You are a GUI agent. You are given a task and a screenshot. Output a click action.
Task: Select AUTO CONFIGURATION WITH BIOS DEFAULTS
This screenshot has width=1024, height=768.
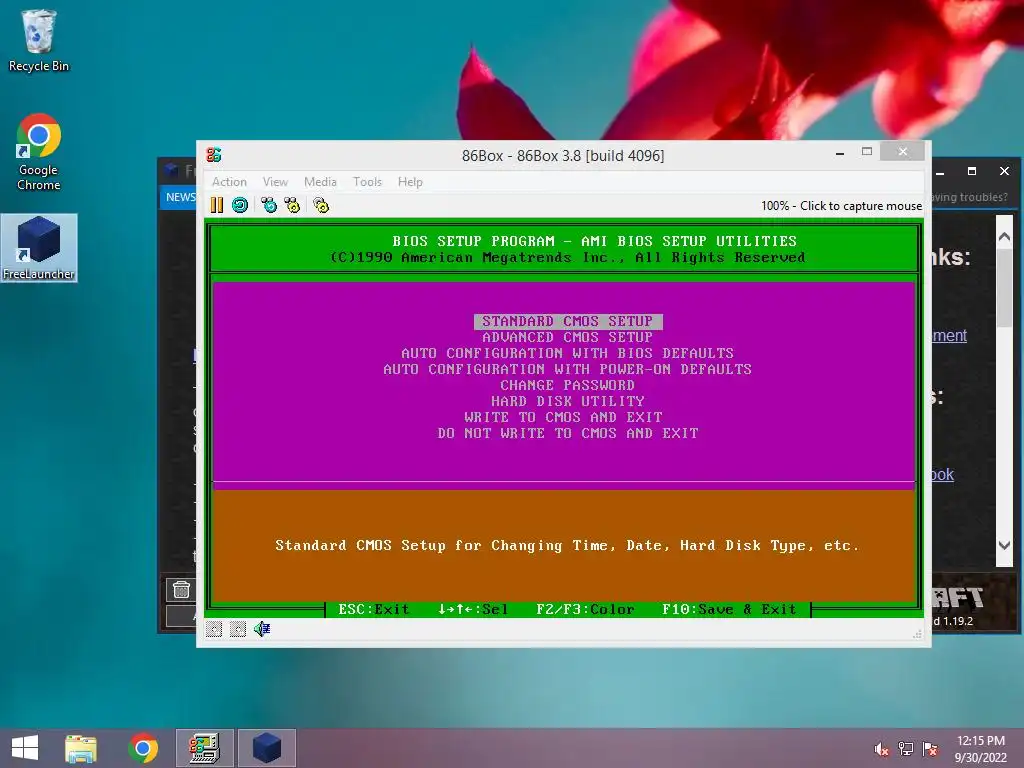click(x=568, y=353)
